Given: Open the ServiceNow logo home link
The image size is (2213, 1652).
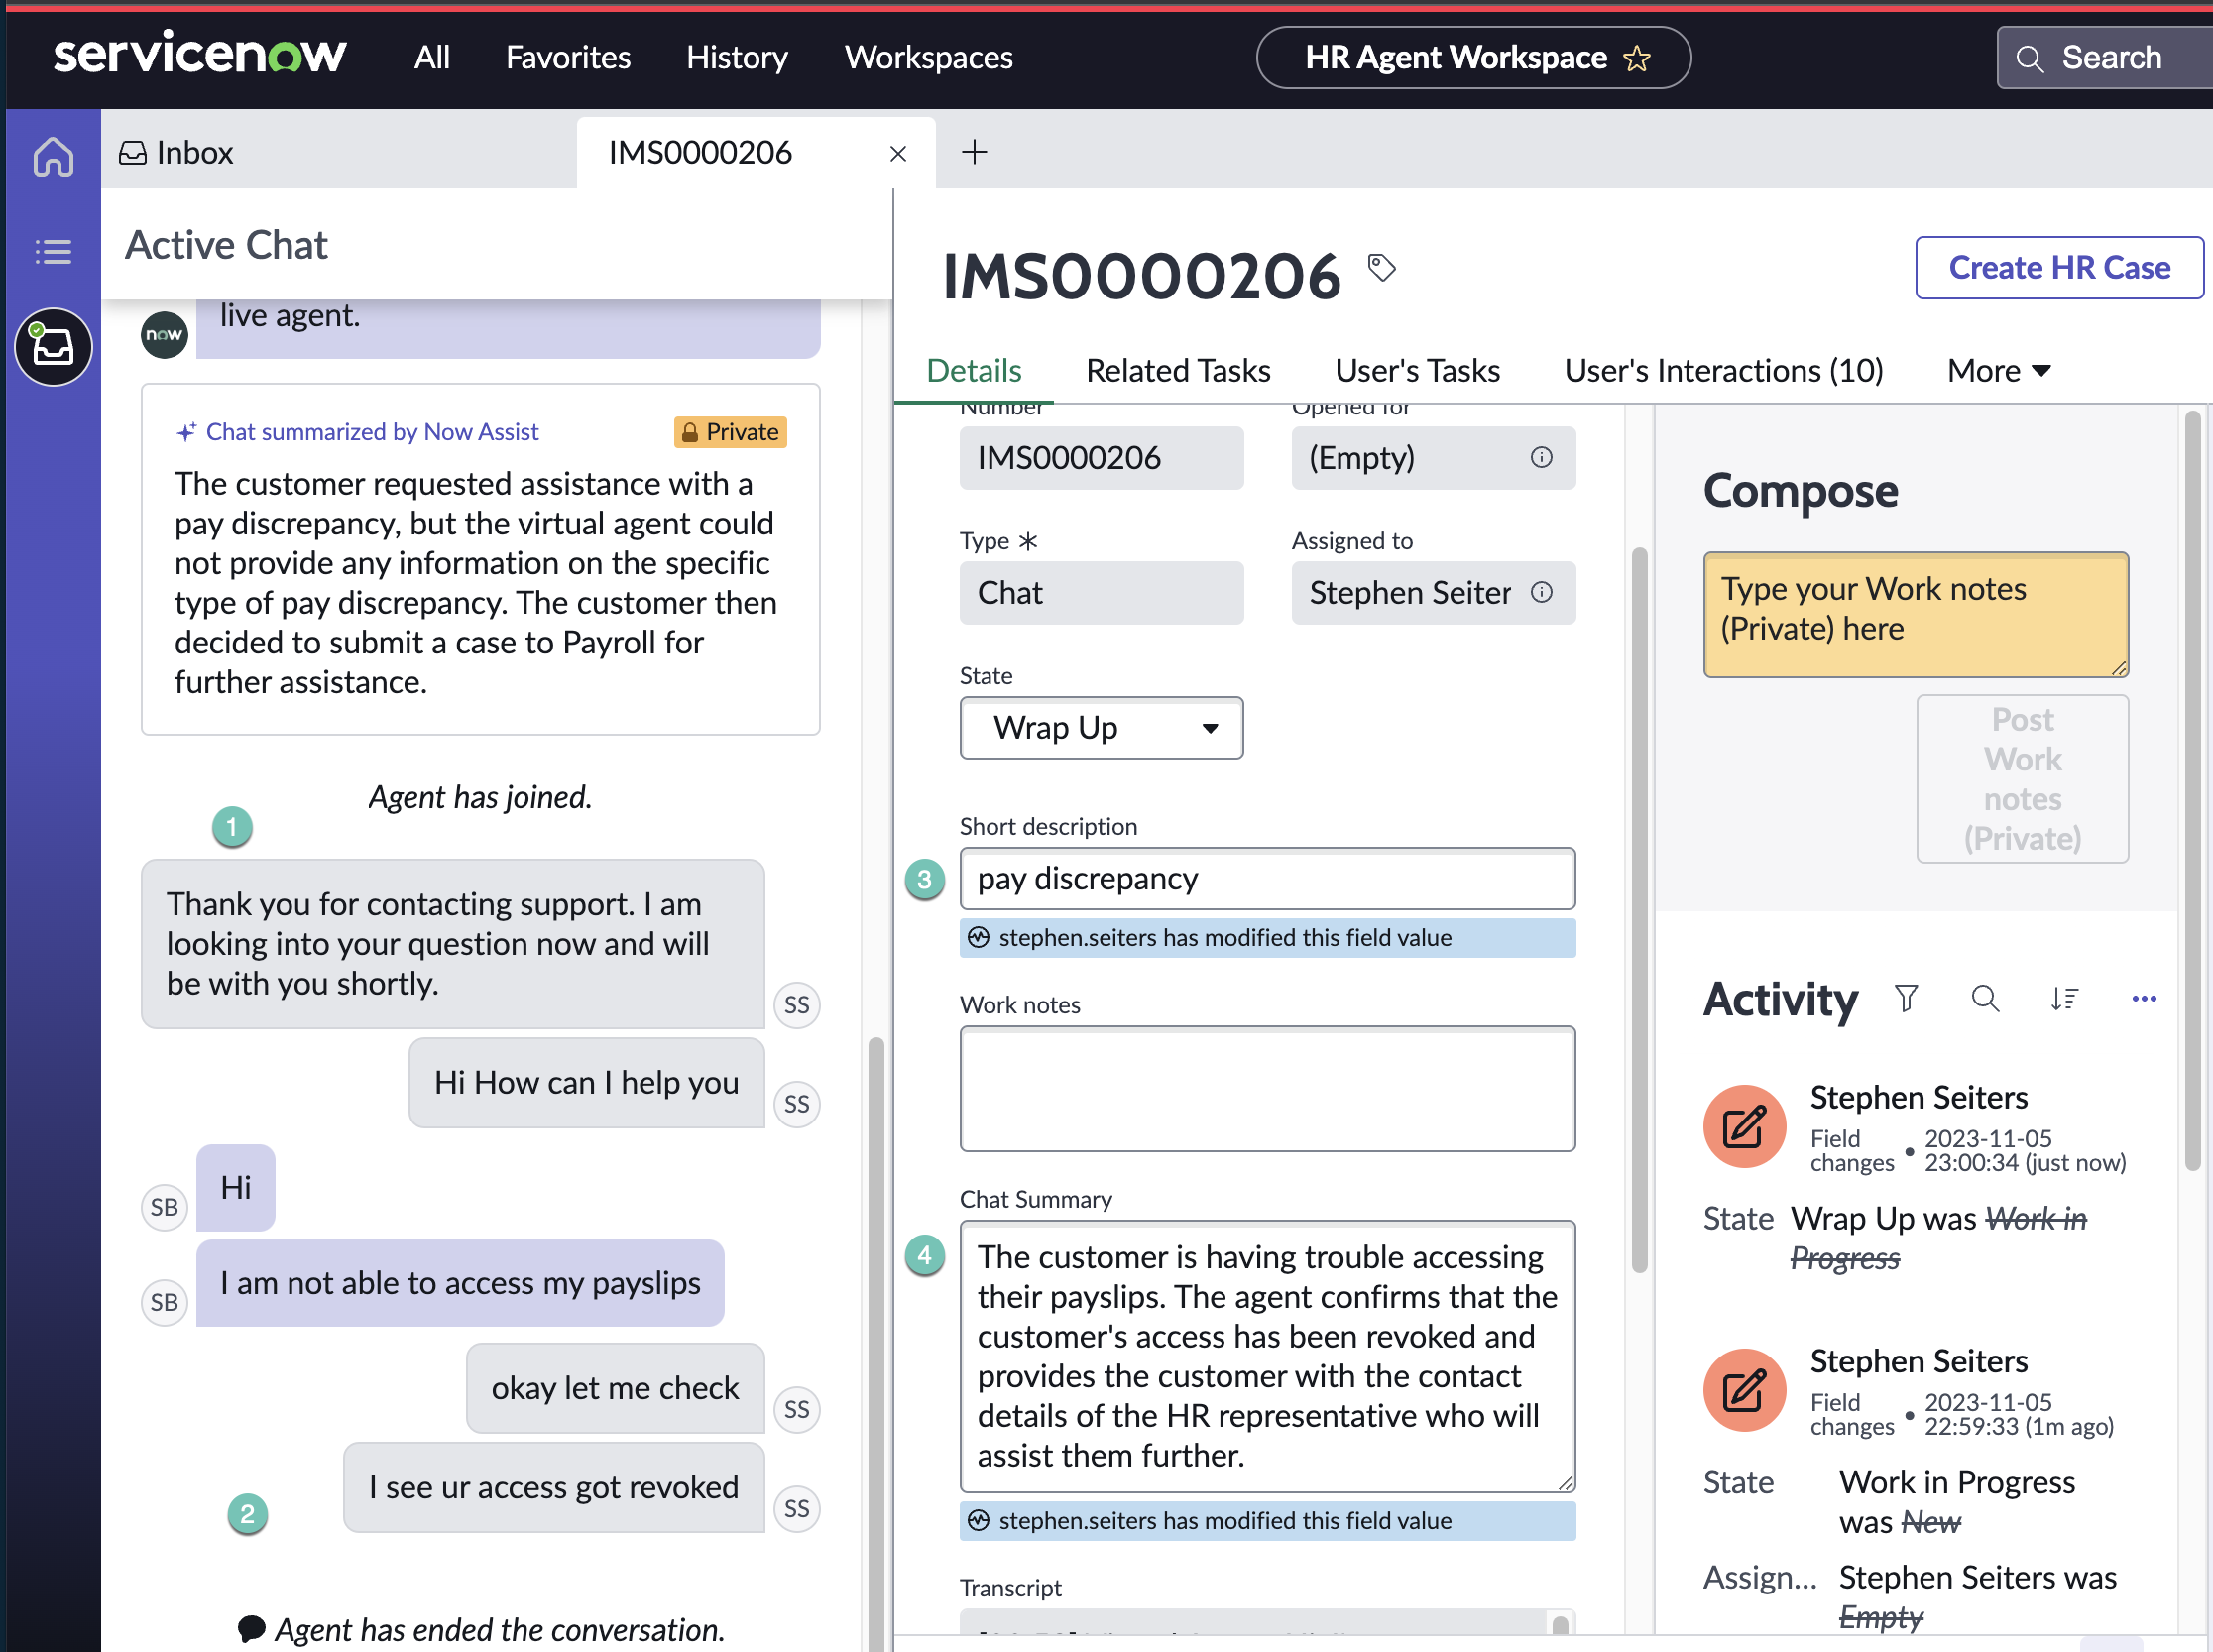Looking at the screenshot, I should pos(200,54).
